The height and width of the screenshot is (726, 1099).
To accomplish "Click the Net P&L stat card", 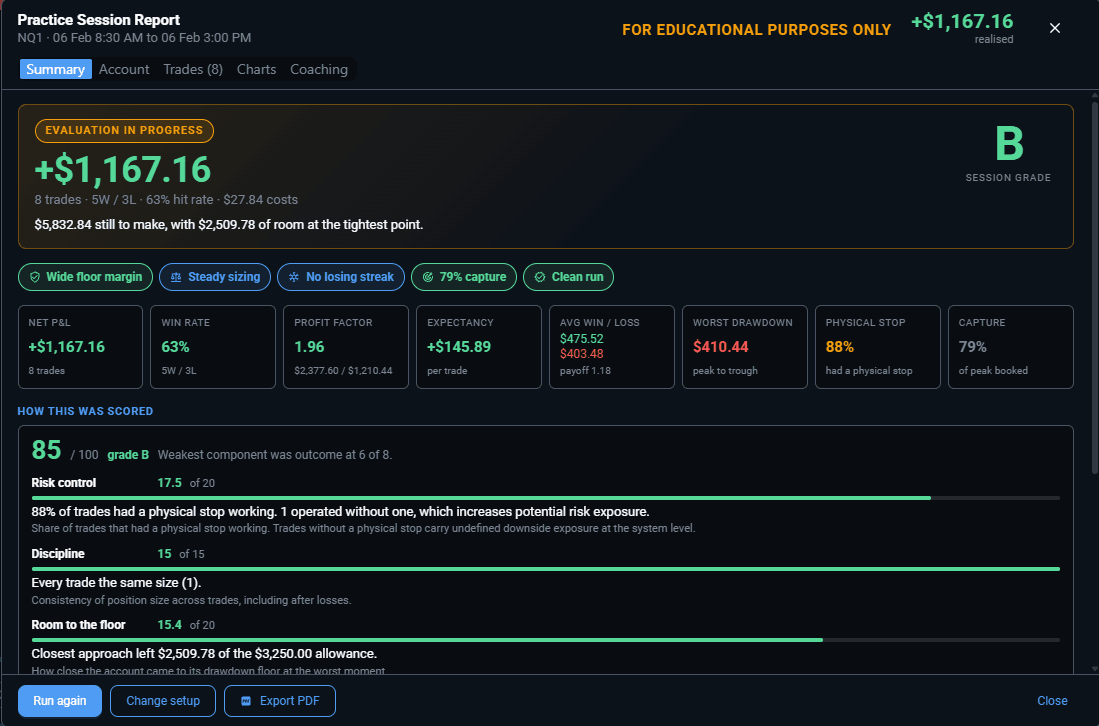I will (80, 347).
